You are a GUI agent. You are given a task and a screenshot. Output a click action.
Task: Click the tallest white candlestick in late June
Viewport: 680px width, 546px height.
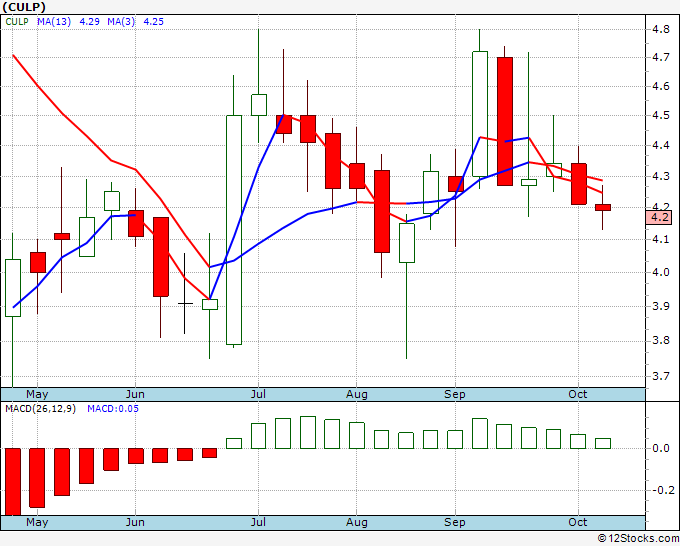(x=234, y=230)
